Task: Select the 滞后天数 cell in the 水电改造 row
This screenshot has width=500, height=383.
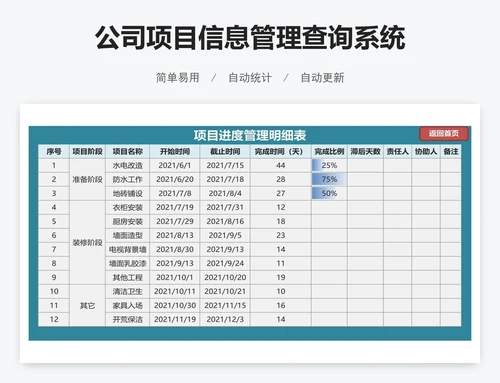Action: (365, 165)
